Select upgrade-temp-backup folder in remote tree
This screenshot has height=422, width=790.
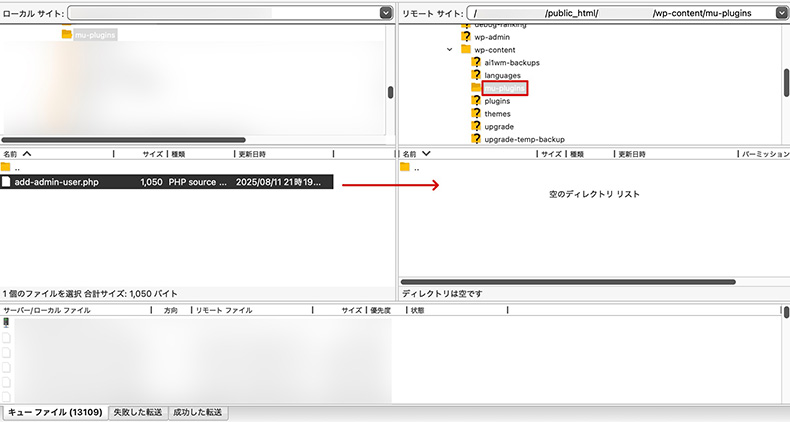(524, 139)
